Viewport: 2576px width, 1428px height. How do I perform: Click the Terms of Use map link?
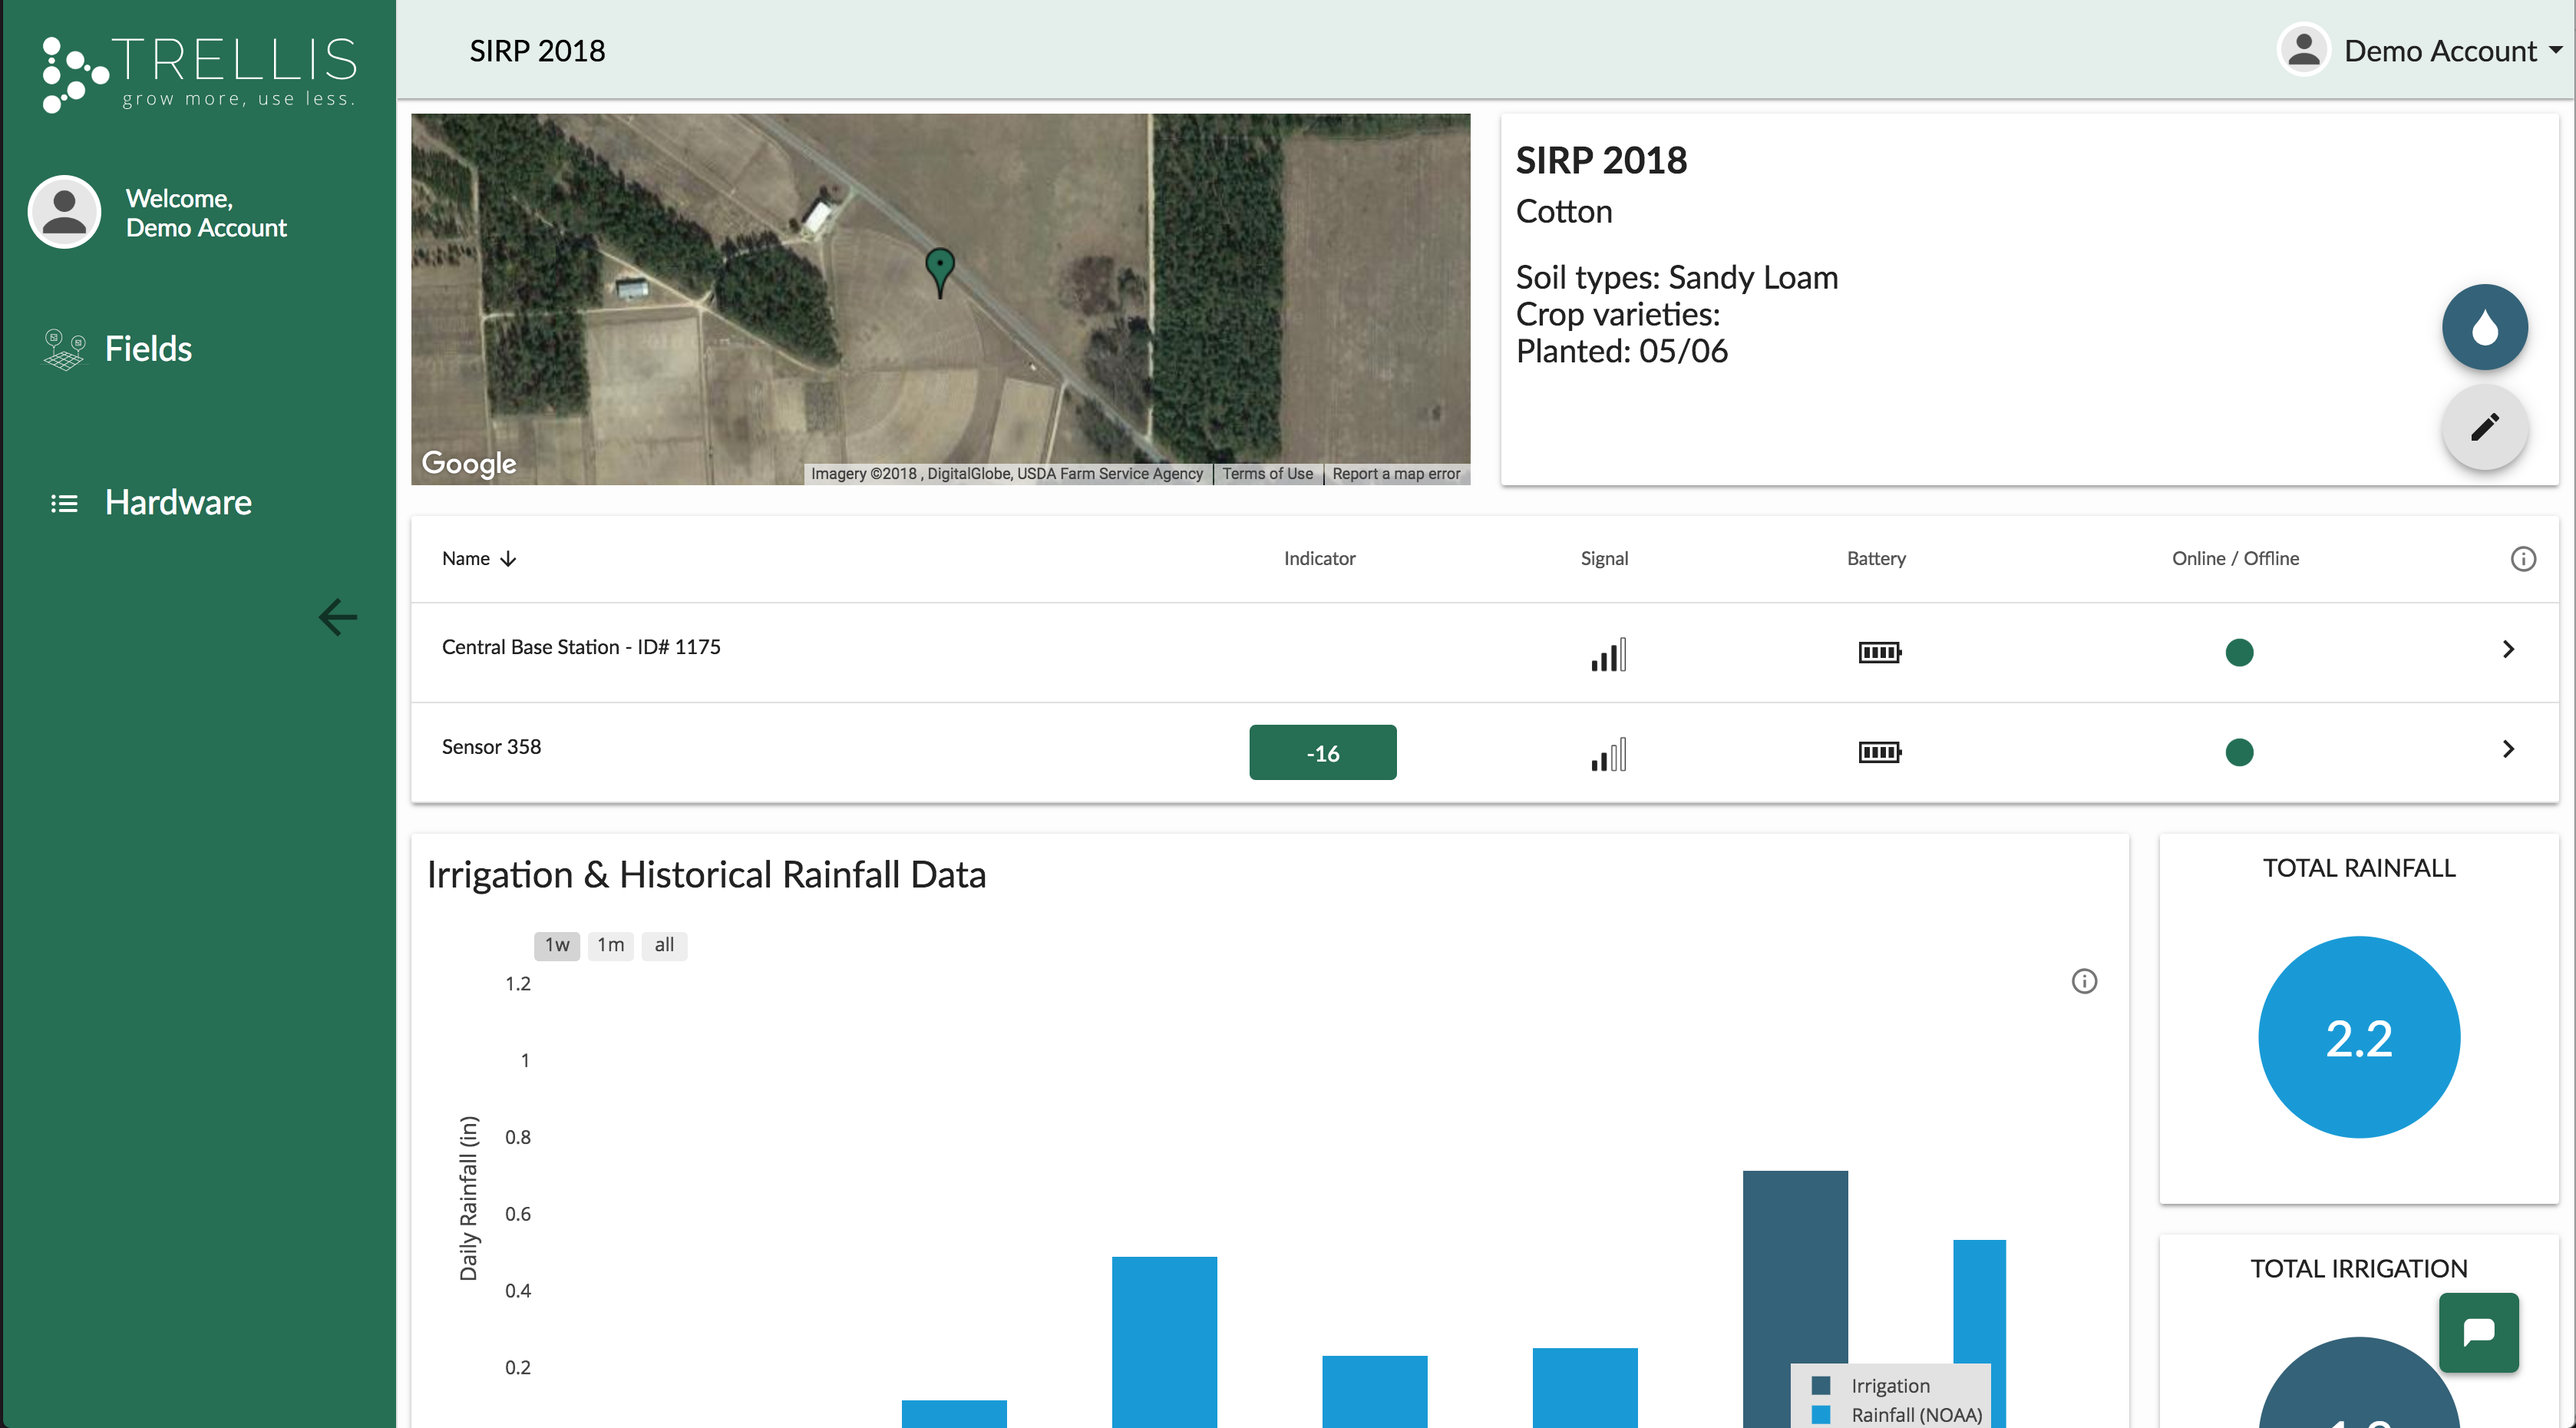(1267, 474)
